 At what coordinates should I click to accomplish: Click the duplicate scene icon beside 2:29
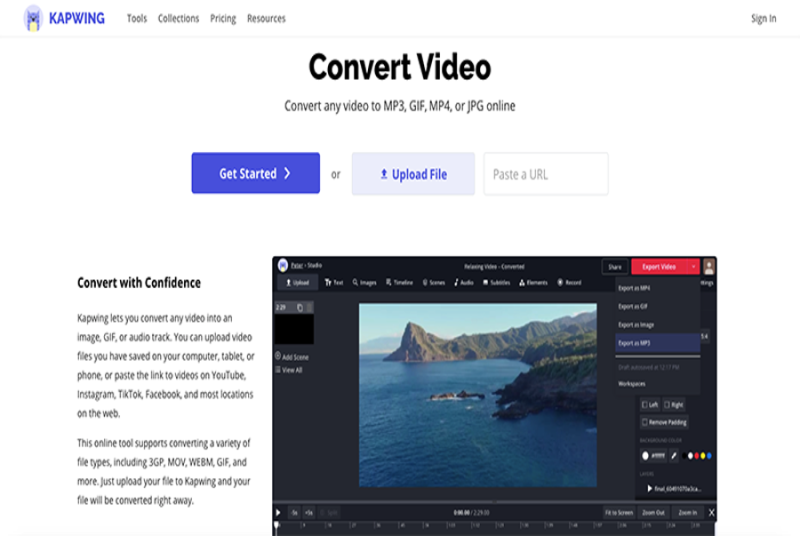[x=300, y=308]
